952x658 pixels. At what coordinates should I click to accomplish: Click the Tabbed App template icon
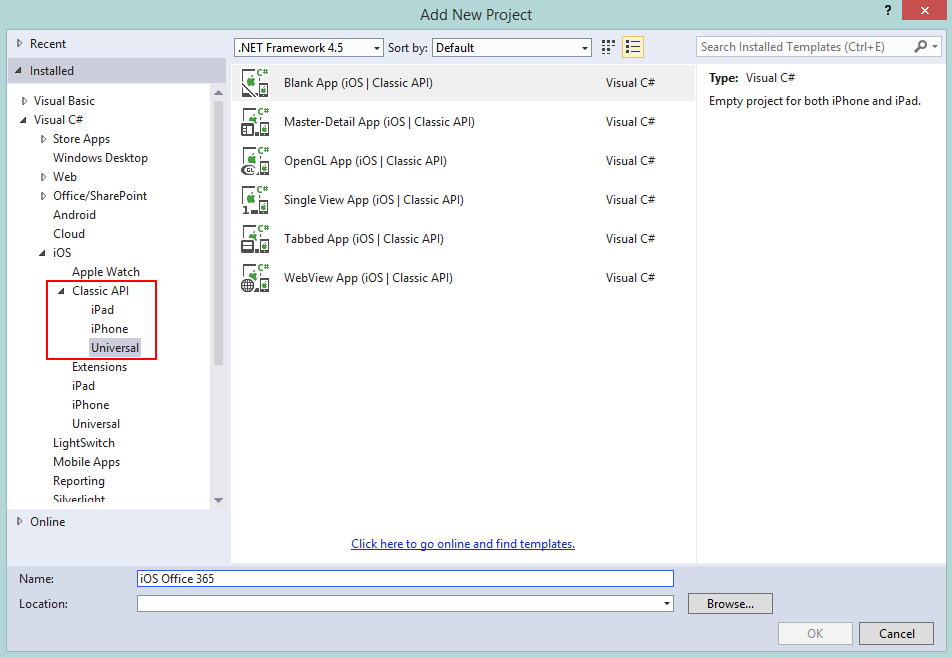point(255,239)
